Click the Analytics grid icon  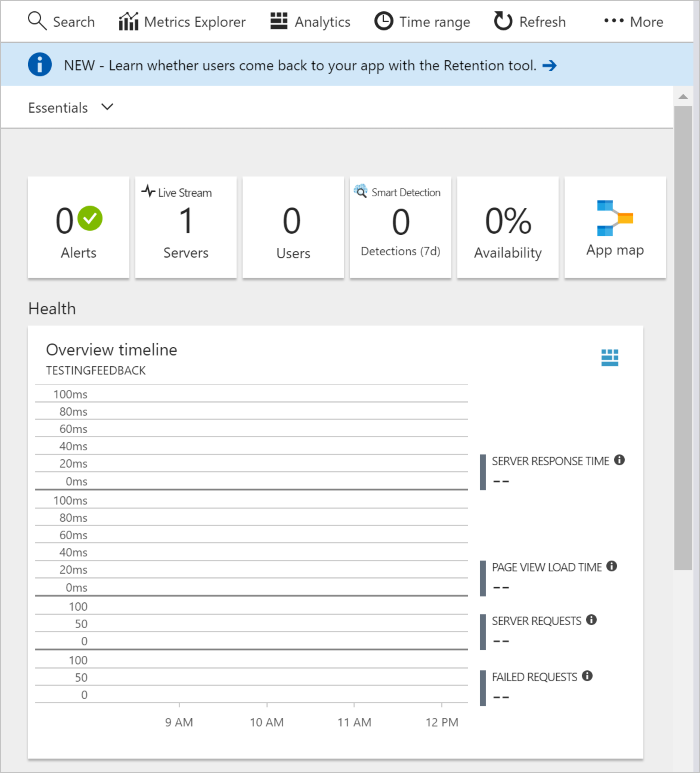click(279, 21)
